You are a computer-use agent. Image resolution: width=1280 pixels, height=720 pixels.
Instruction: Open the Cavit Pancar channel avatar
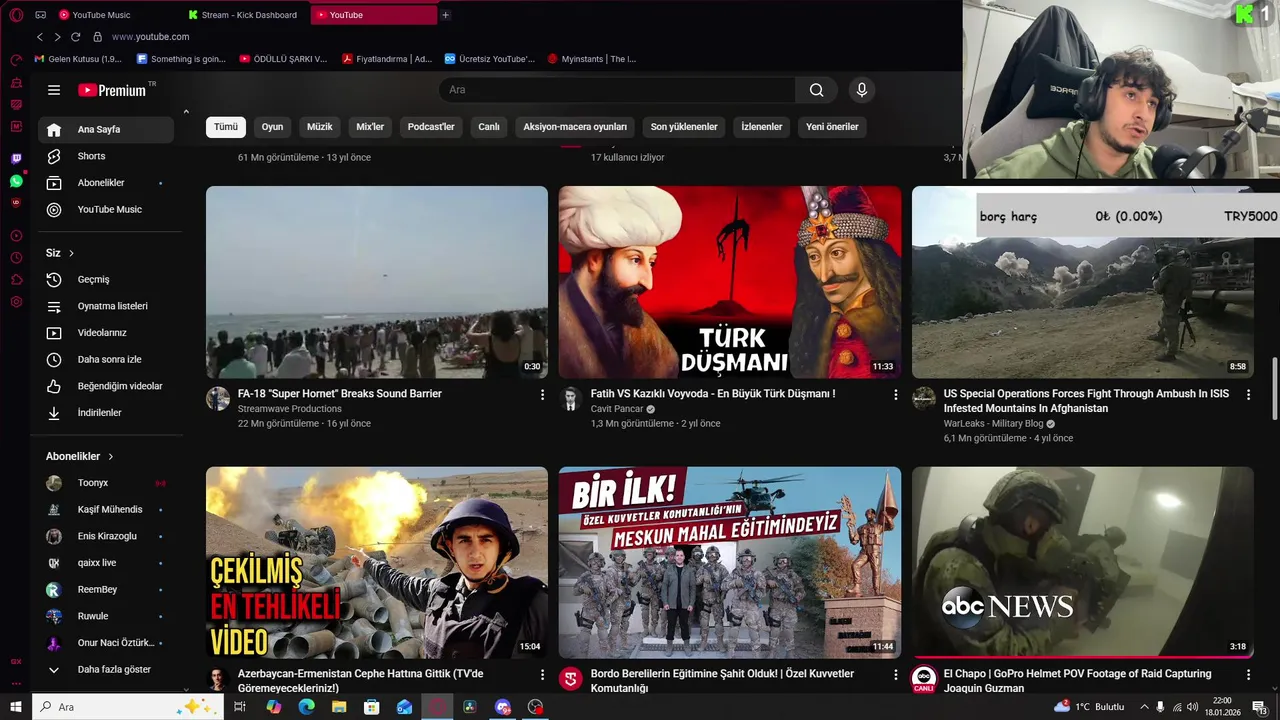pyautogui.click(x=571, y=399)
